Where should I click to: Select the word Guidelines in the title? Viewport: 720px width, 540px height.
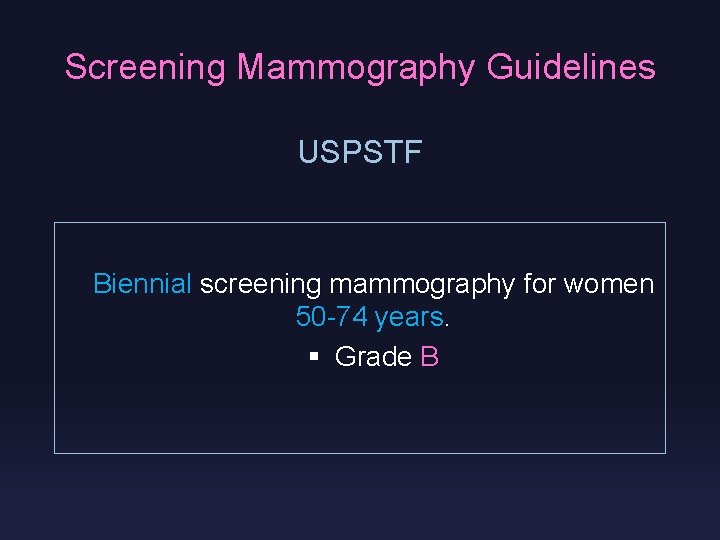point(571,67)
